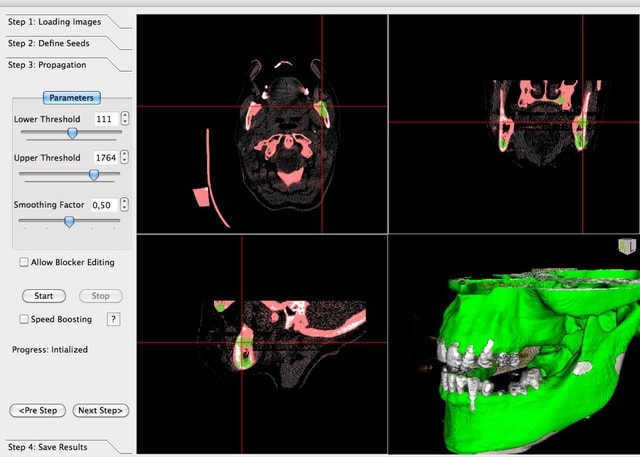Click the Speed Boosting help question mark

113,319
